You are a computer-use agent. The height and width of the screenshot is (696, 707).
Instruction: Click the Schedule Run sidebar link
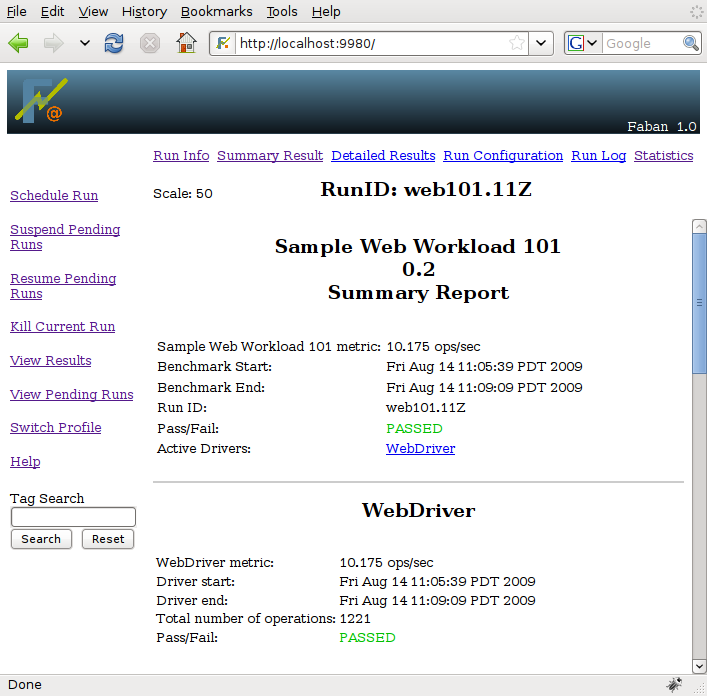tap(54, 196)
